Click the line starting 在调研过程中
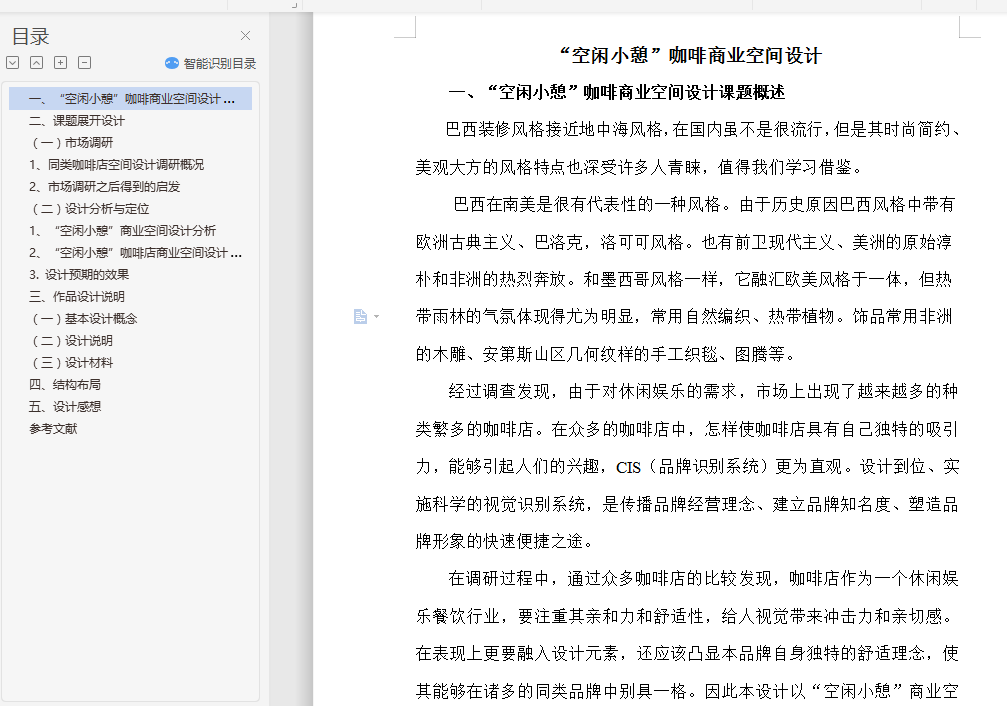The width and height of the screenshot is (1007, 706). coord(703,579)
